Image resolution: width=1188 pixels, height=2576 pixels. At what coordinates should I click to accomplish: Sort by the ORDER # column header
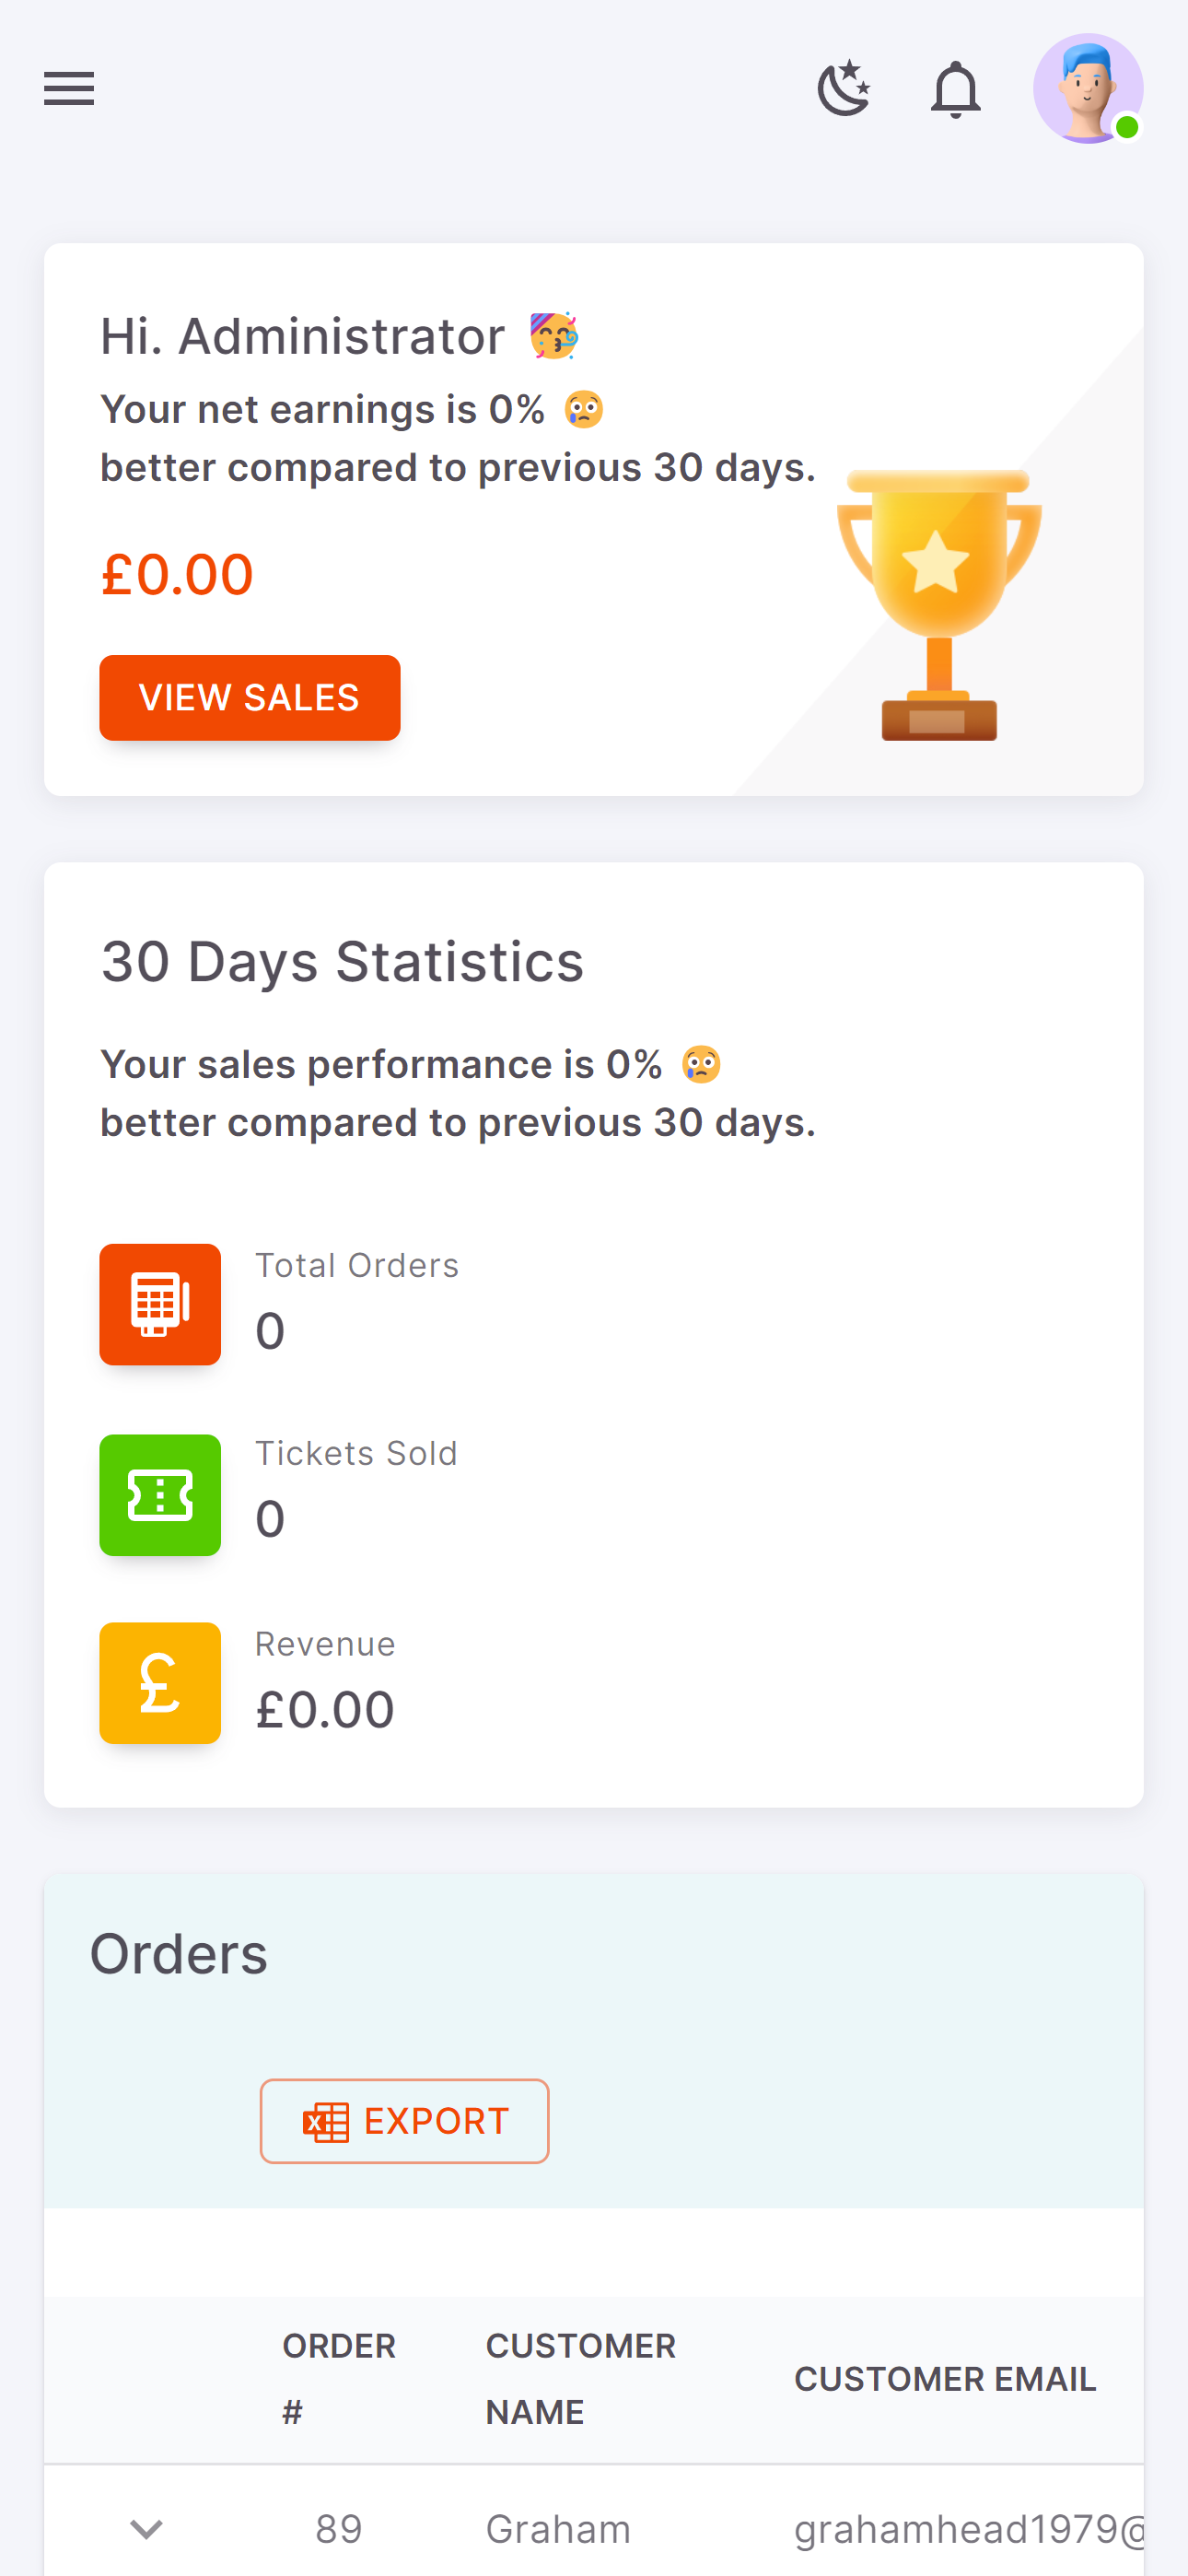coord(339,2378)
